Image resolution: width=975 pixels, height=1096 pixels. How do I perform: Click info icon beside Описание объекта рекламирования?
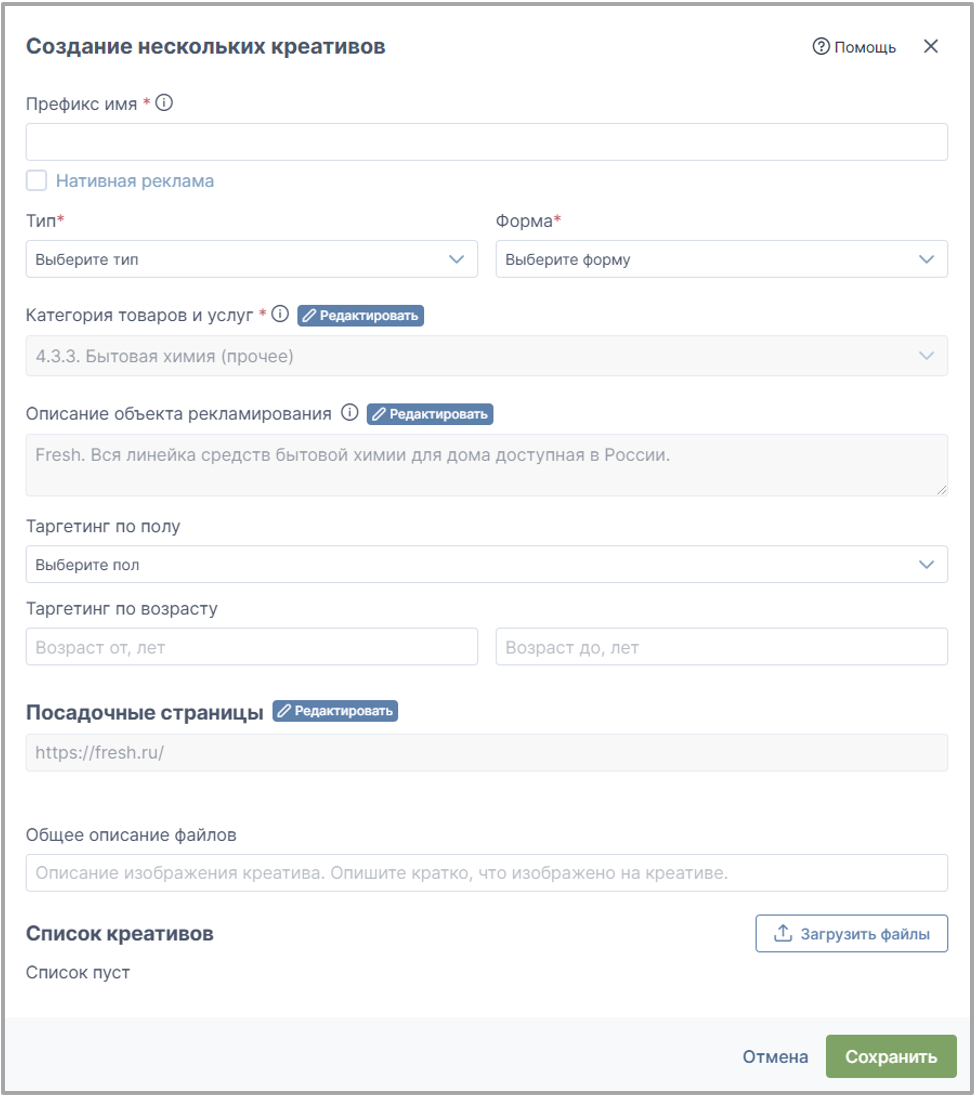click(349, 412)
